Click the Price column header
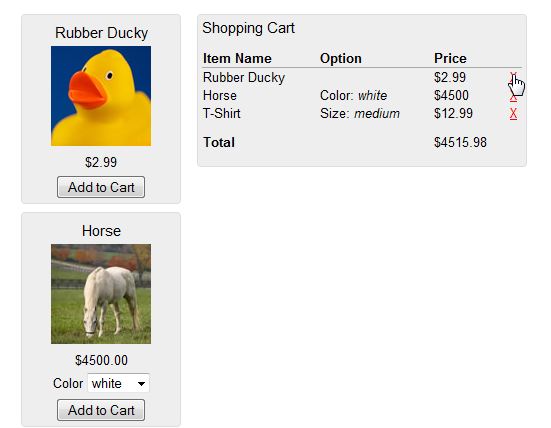Screen dimensions: 551x428 [x=450, y=58]
